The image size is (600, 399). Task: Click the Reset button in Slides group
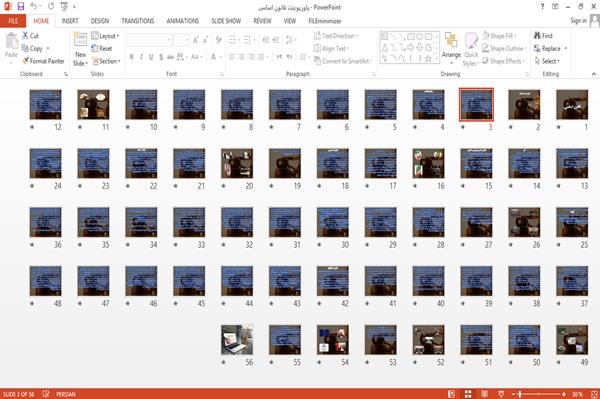[102, 49]
